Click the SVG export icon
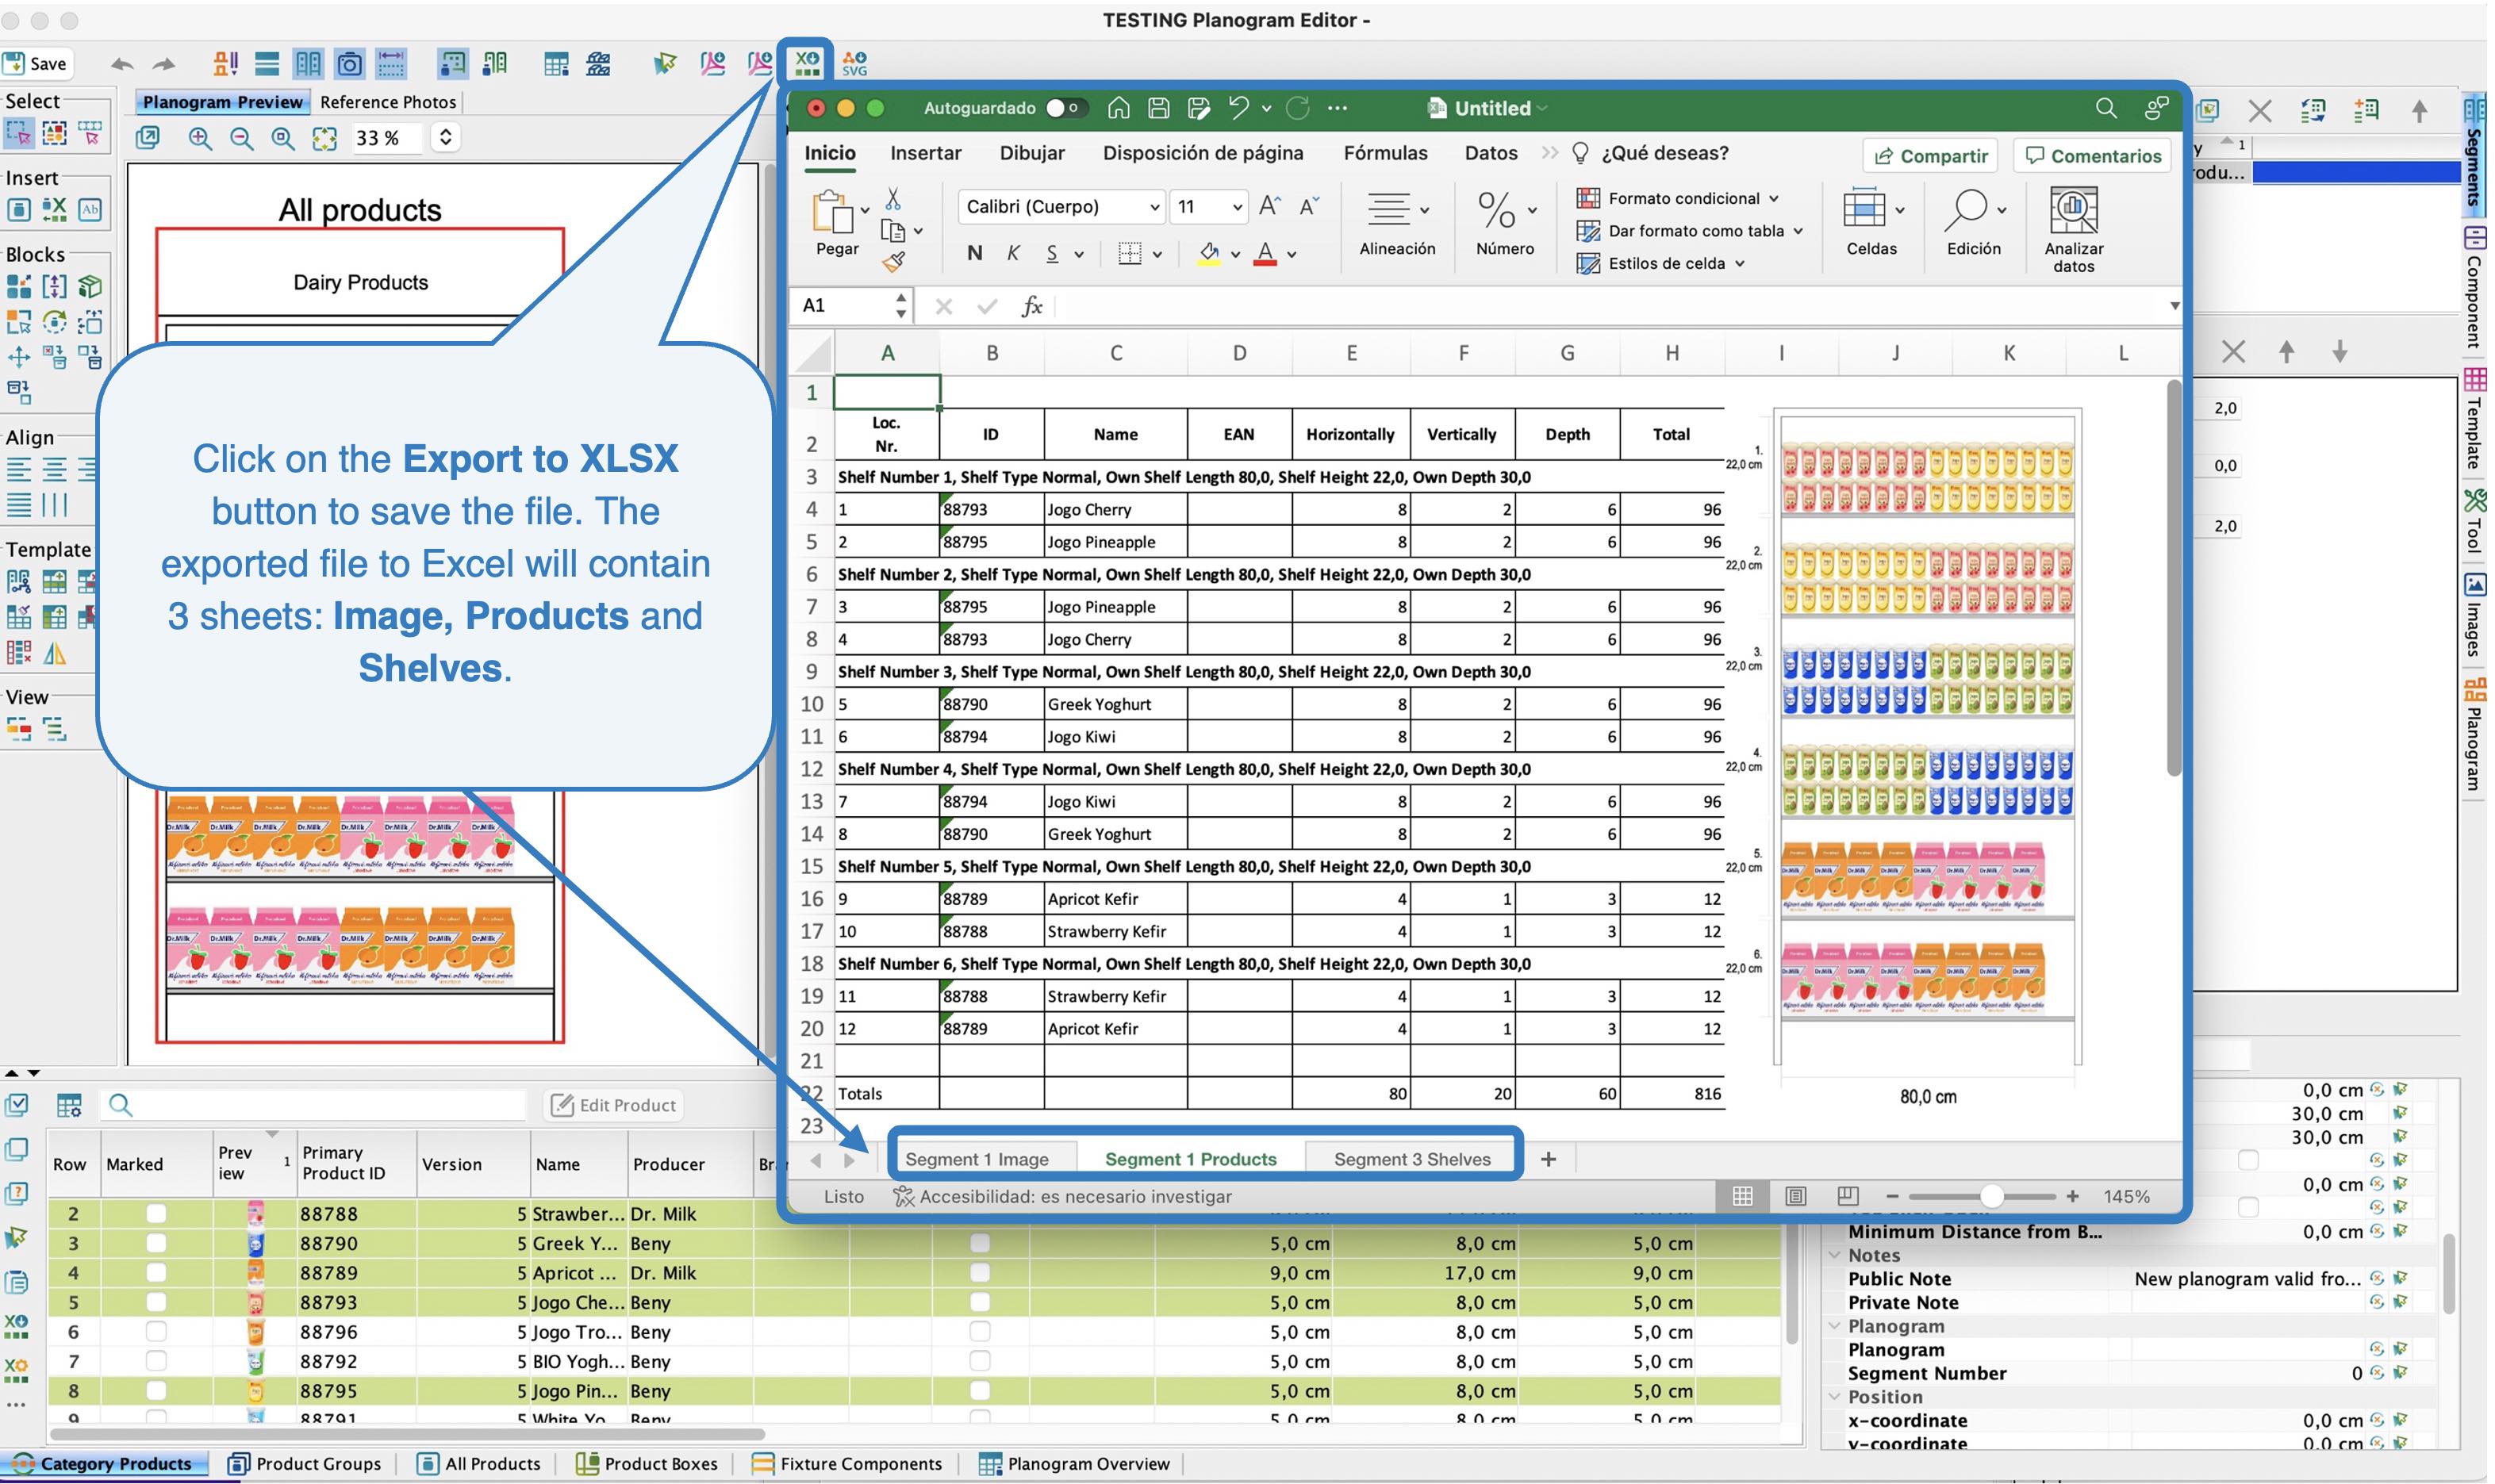2495x1484 pixels. [x=854, y=64]
